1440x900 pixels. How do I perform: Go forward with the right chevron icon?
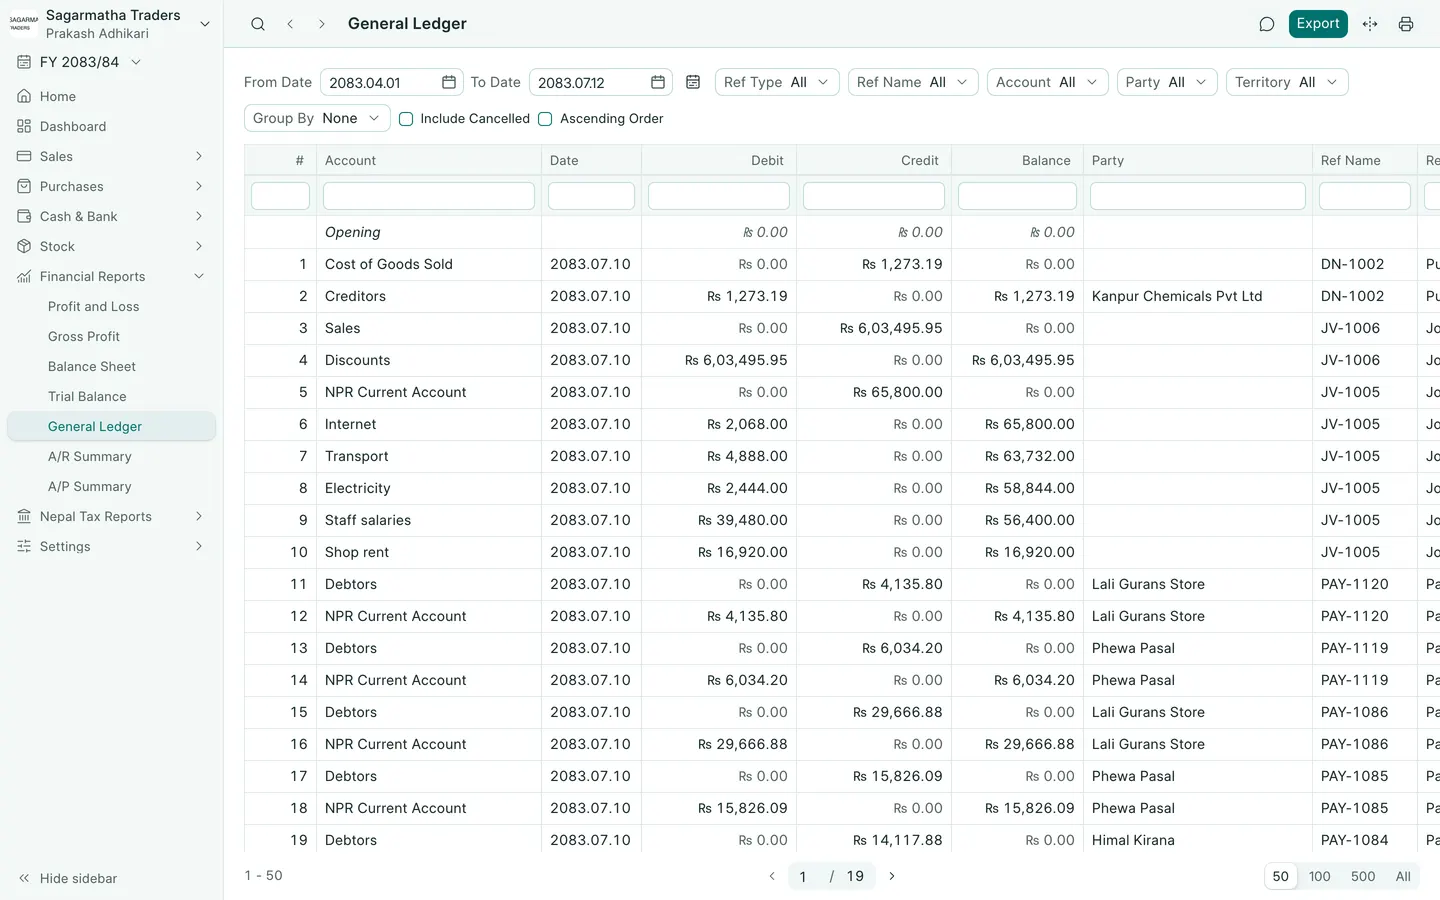click(321, 24)
